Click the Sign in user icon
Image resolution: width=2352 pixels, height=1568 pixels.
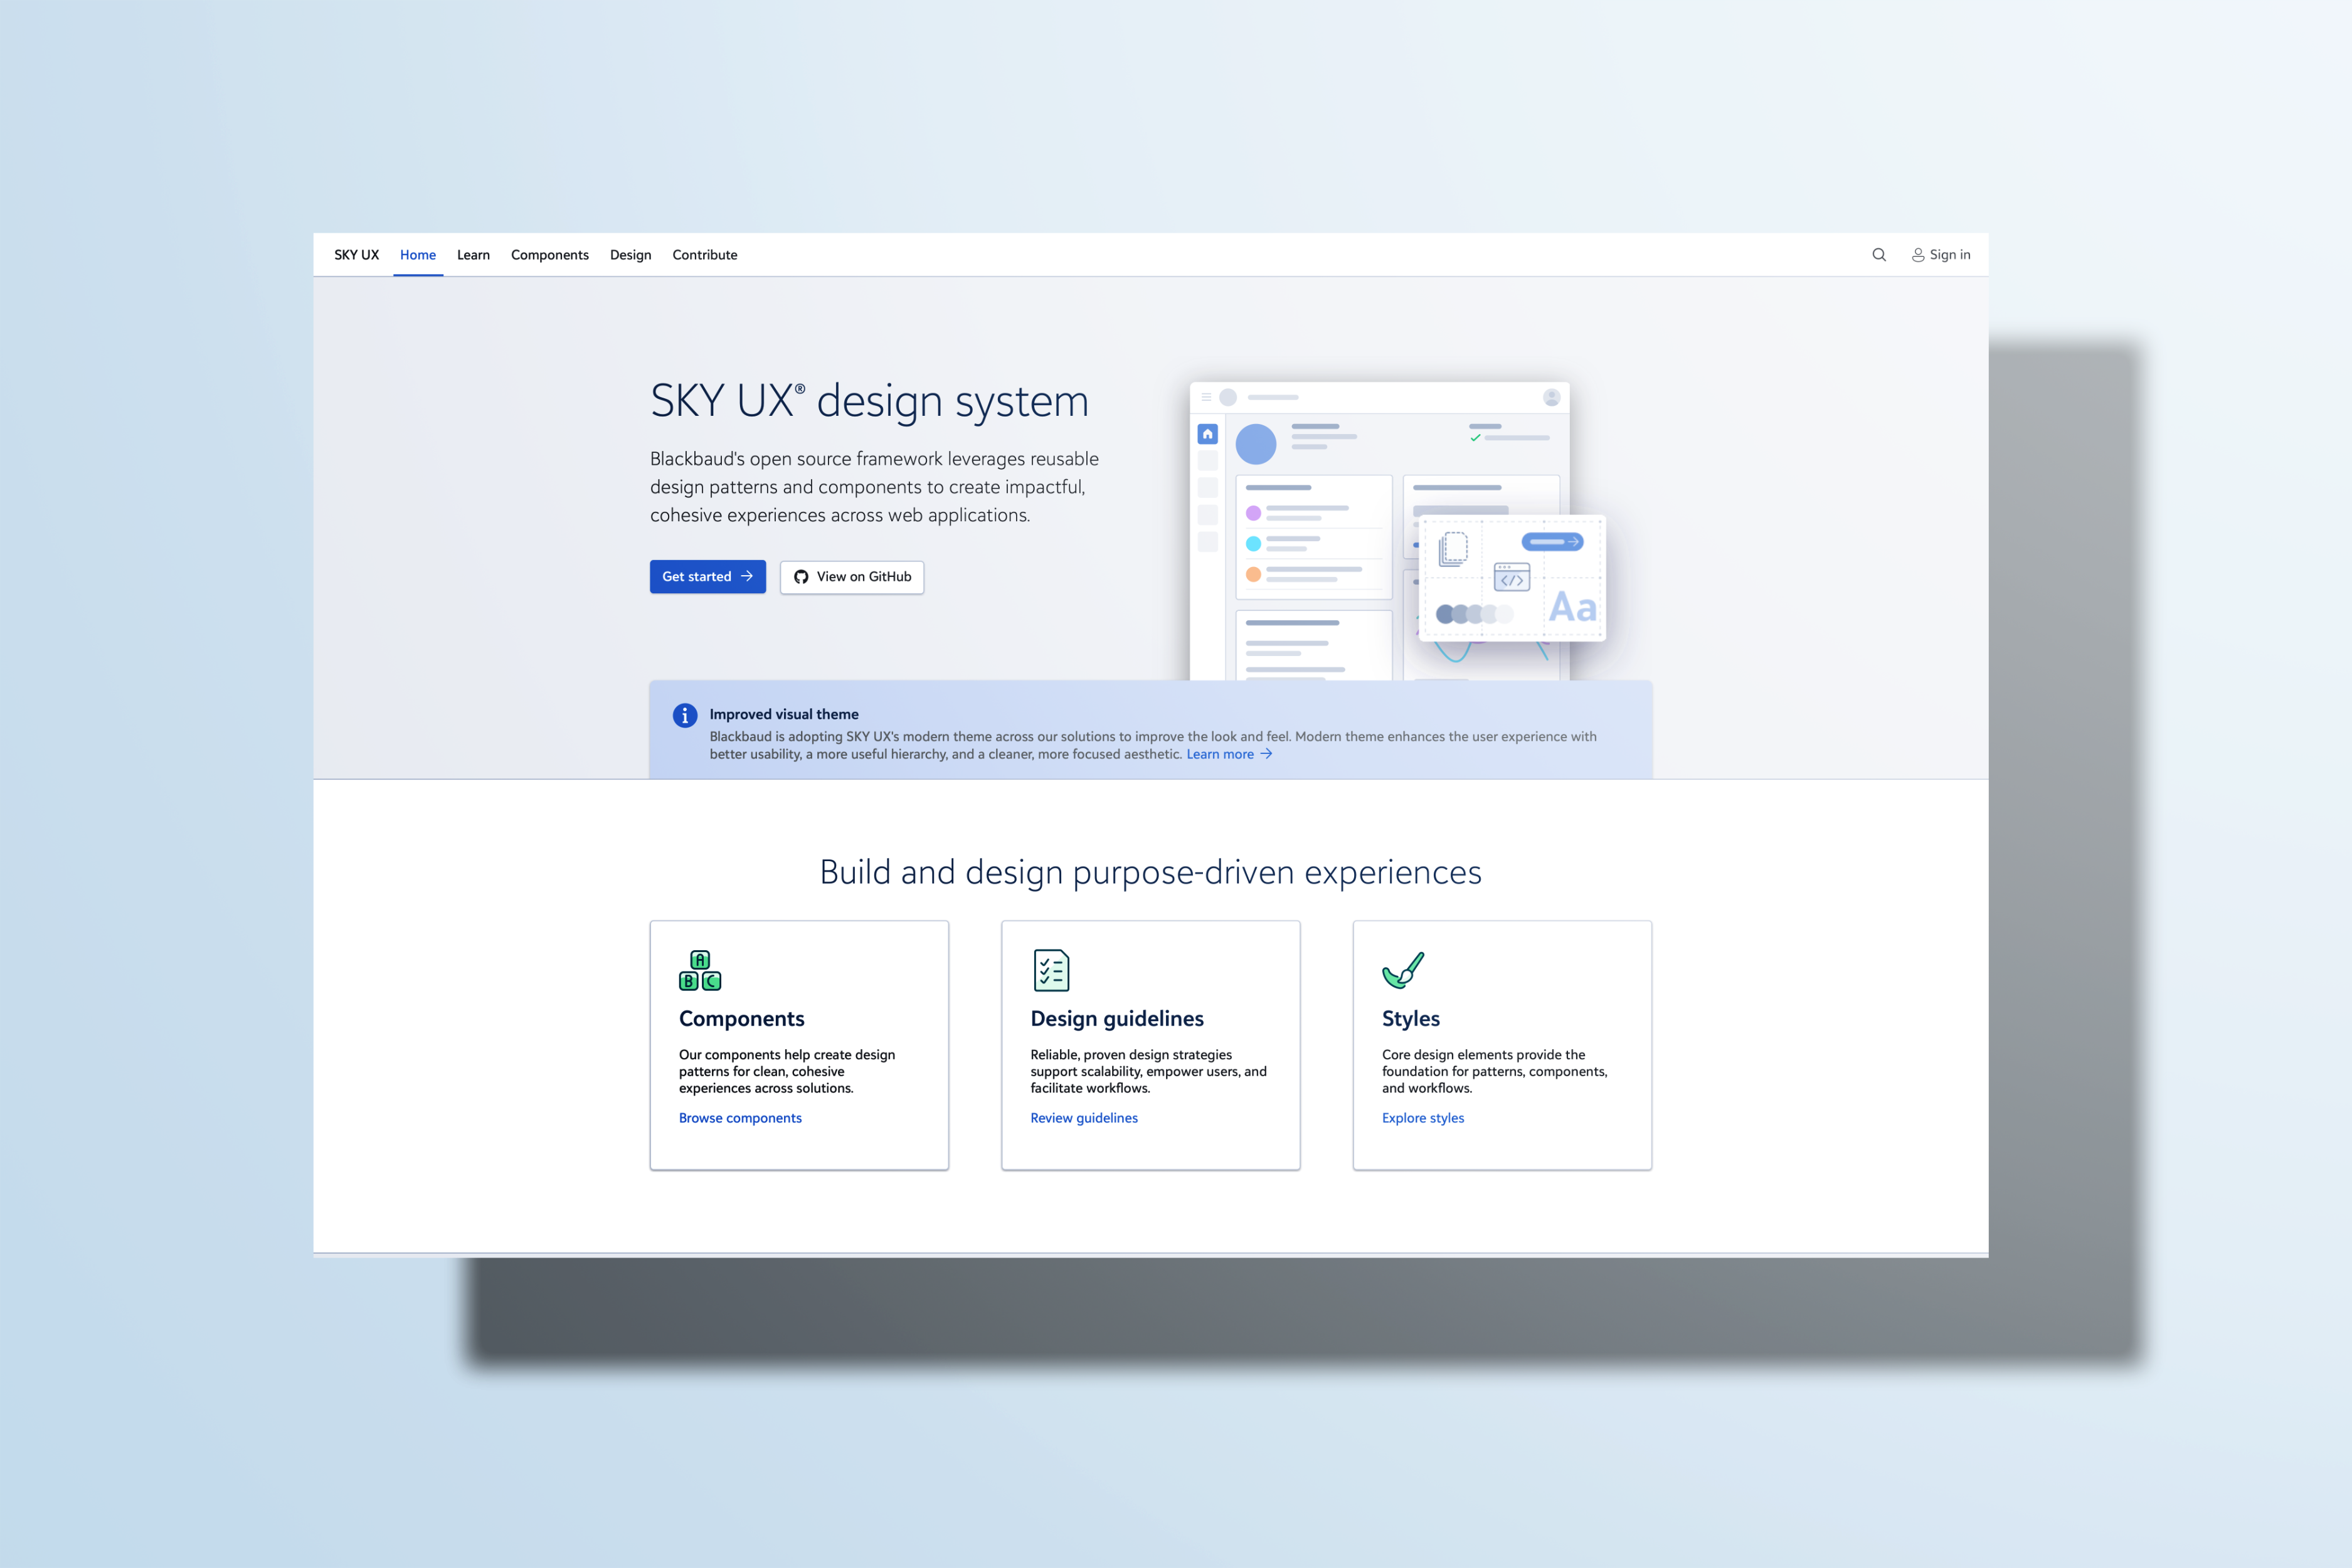[x=1918, y=255]
